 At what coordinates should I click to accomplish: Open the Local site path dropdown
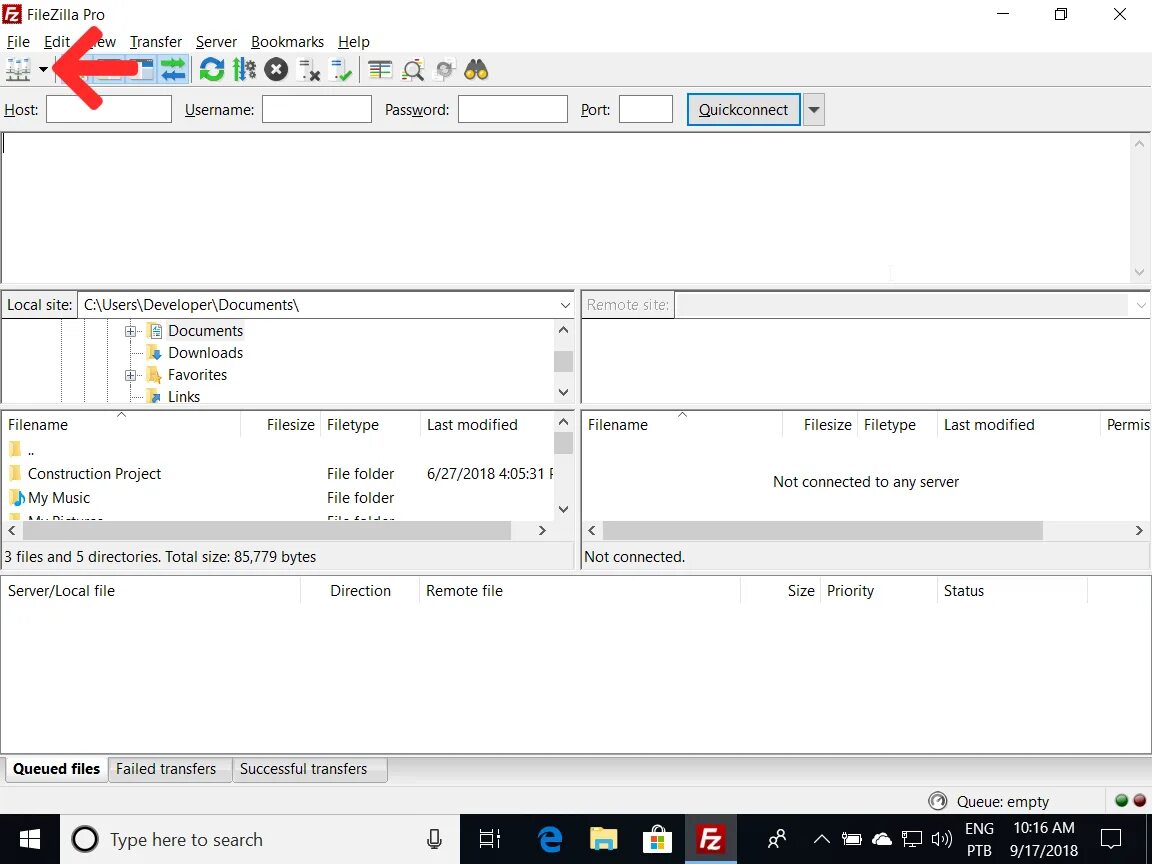point(565,305)
